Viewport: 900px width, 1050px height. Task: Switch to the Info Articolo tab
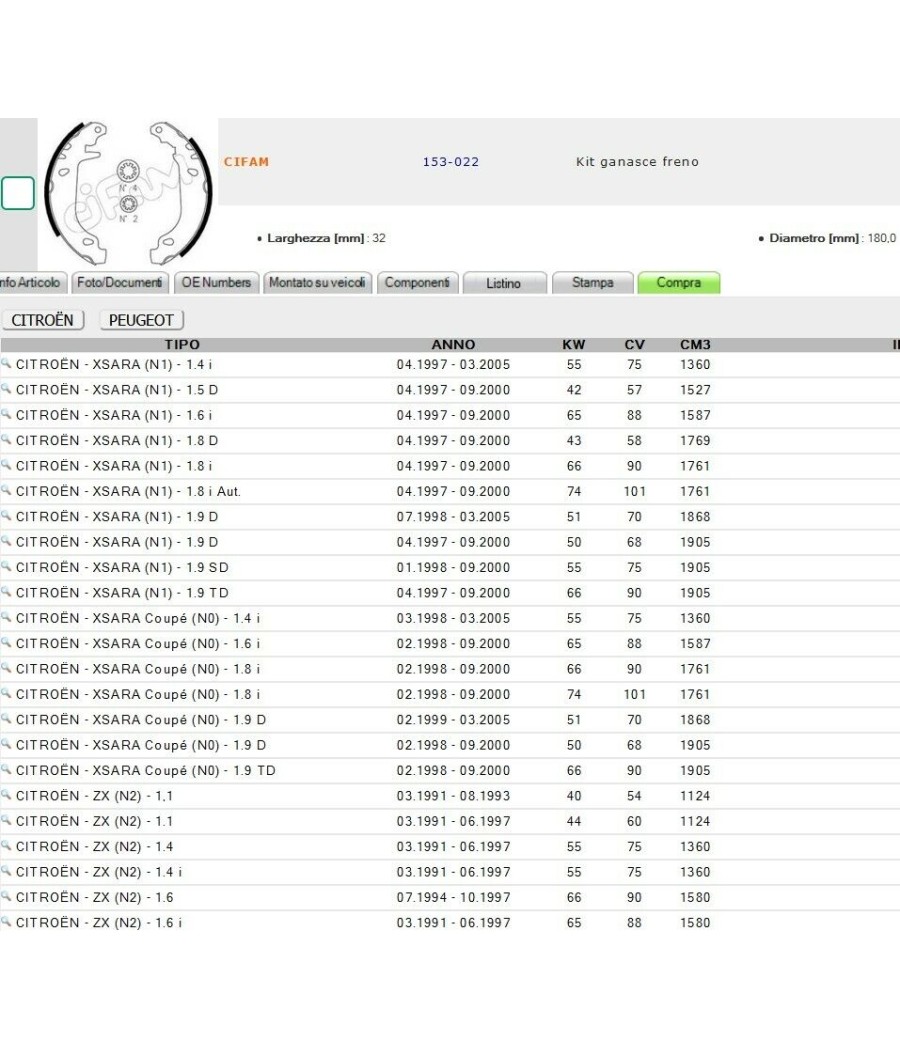click(32, 283)
